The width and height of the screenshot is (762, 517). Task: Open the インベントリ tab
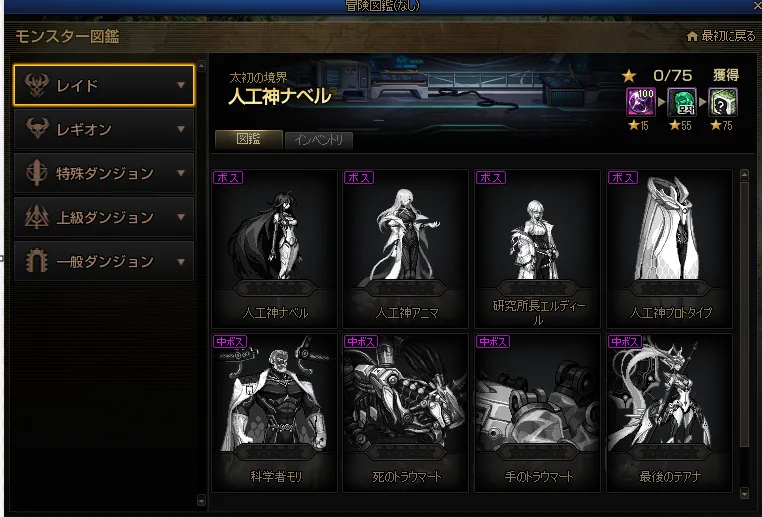(318, 140)
